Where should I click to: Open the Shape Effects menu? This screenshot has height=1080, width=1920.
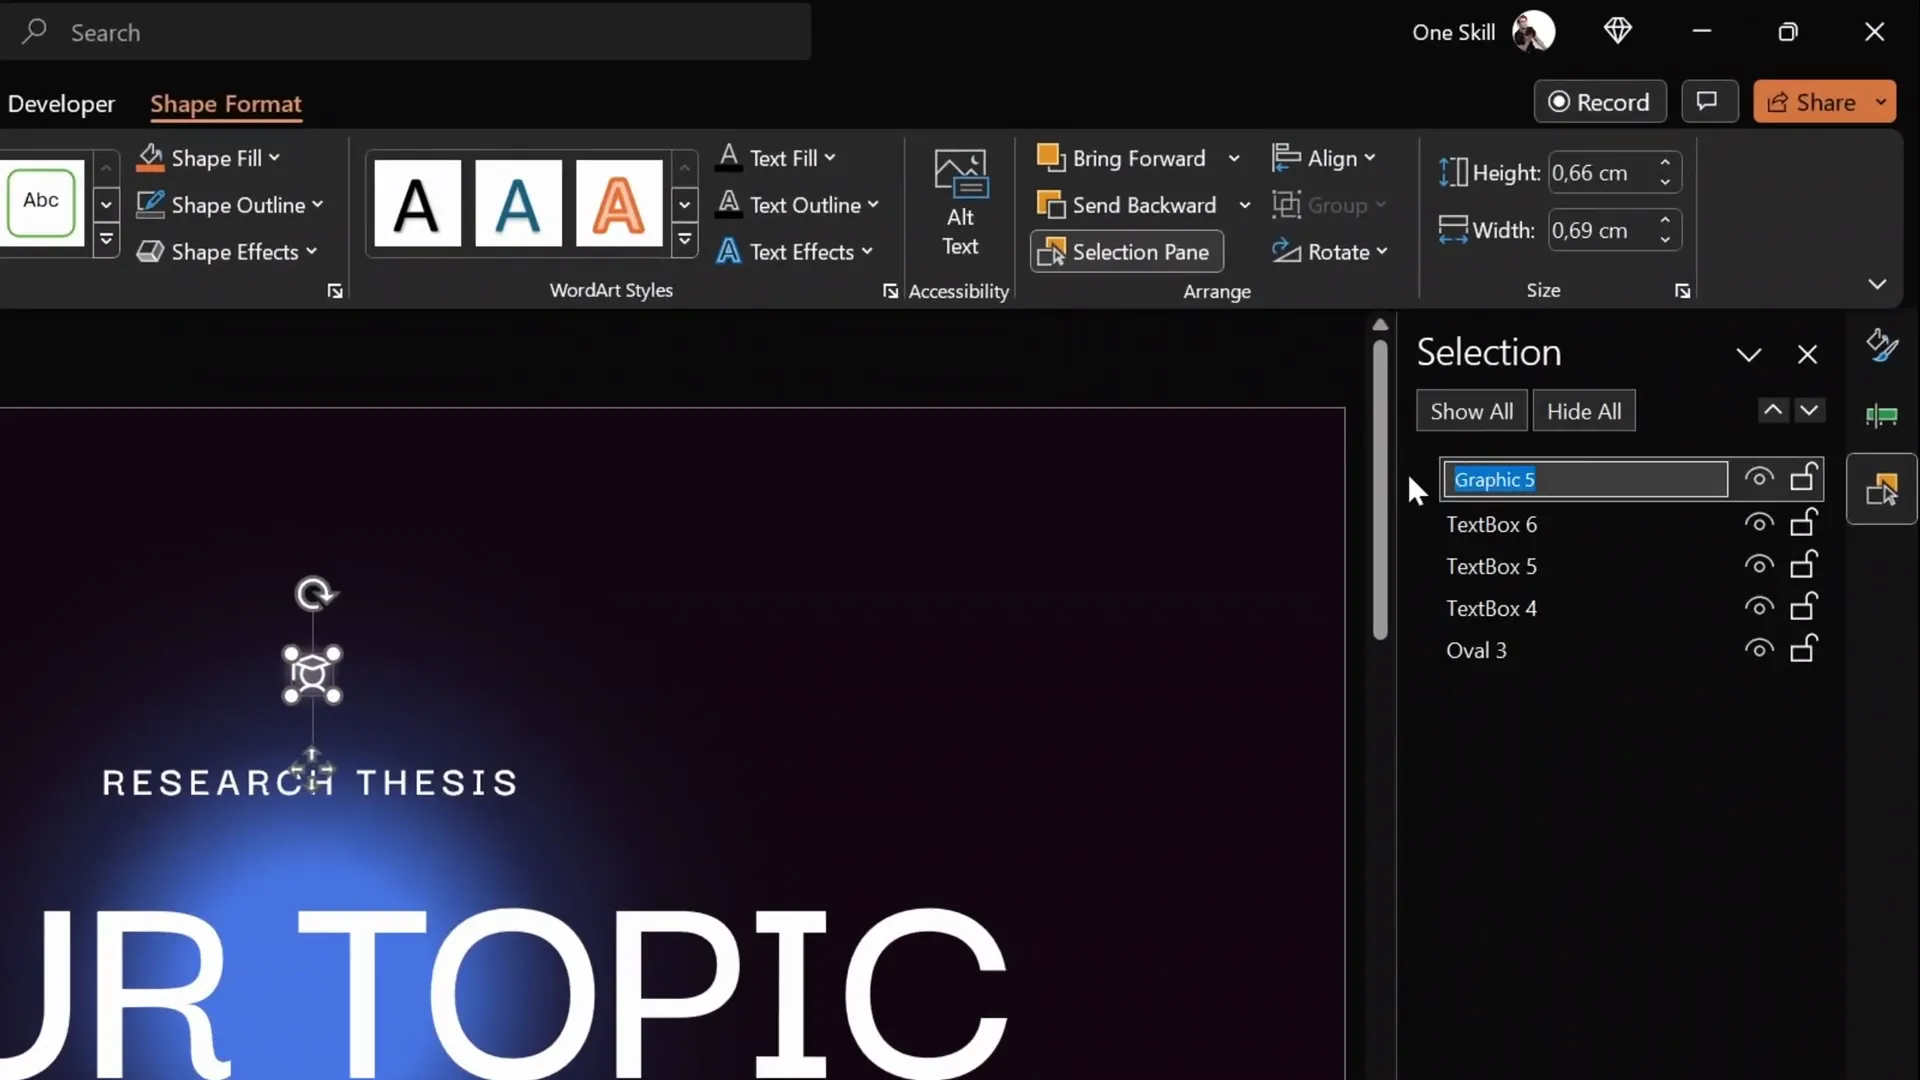(x=227, y=252)
